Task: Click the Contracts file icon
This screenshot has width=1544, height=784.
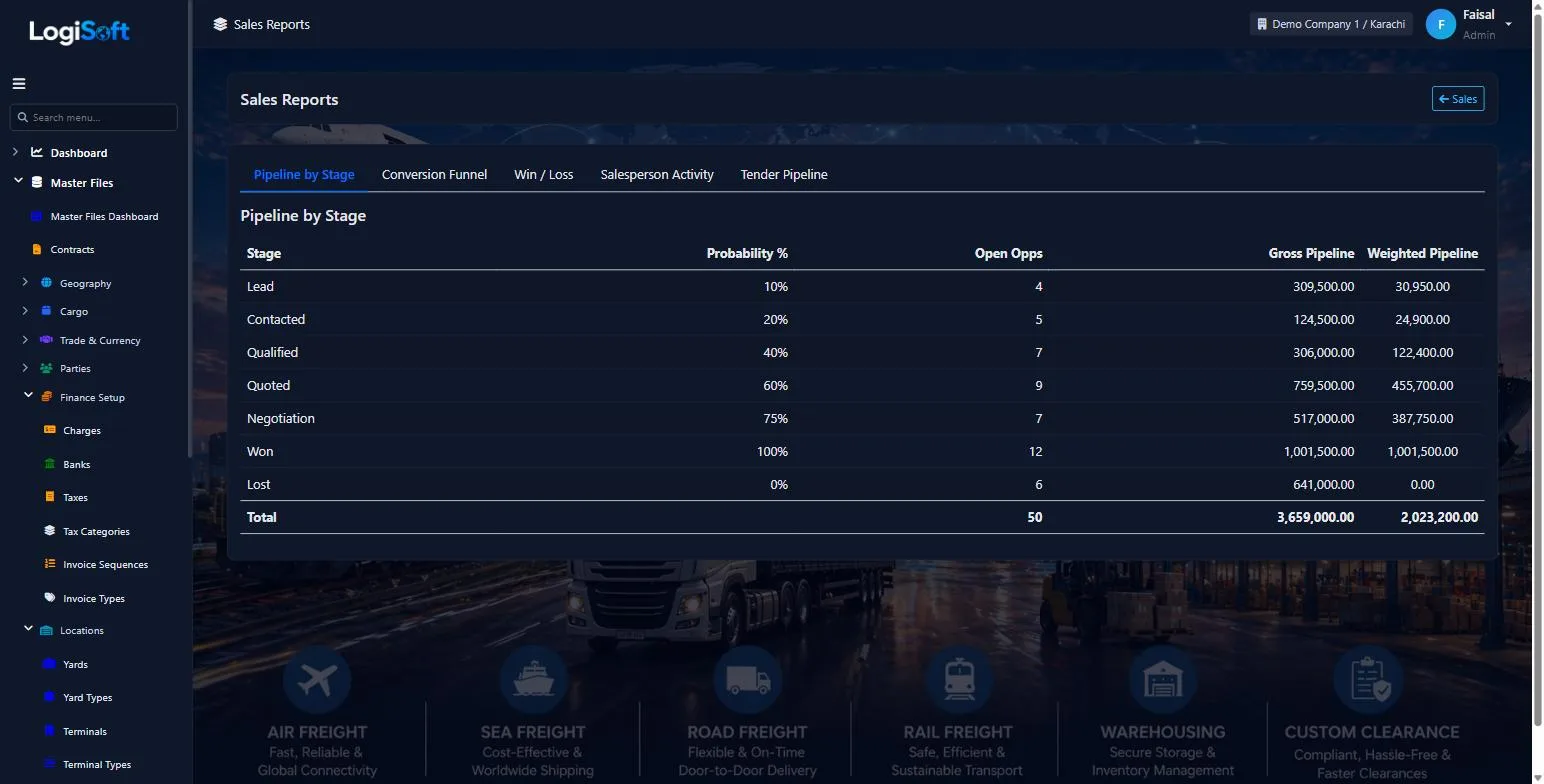Action: 37,249
